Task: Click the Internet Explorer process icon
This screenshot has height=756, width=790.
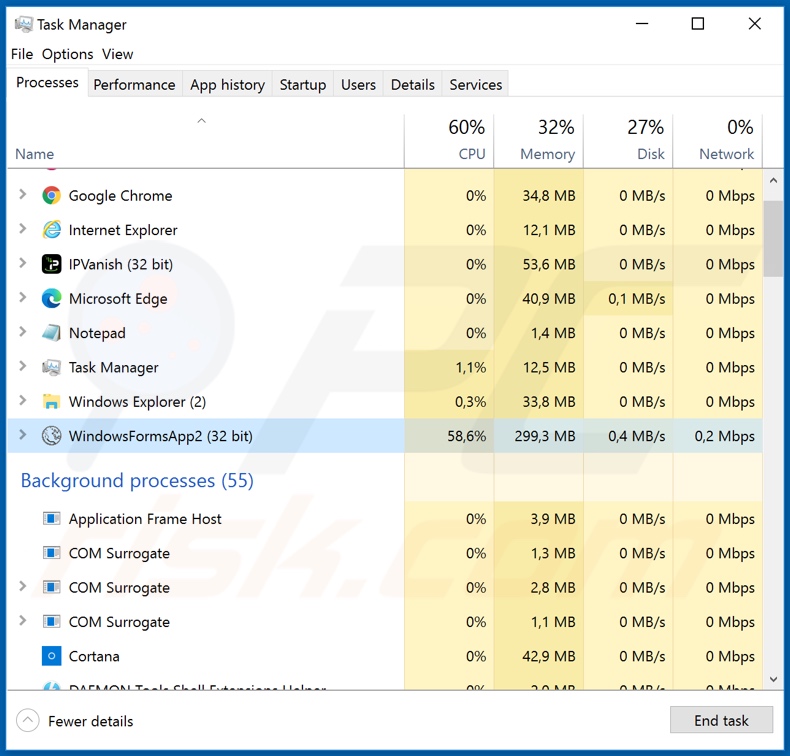Action: coord(51,230)
